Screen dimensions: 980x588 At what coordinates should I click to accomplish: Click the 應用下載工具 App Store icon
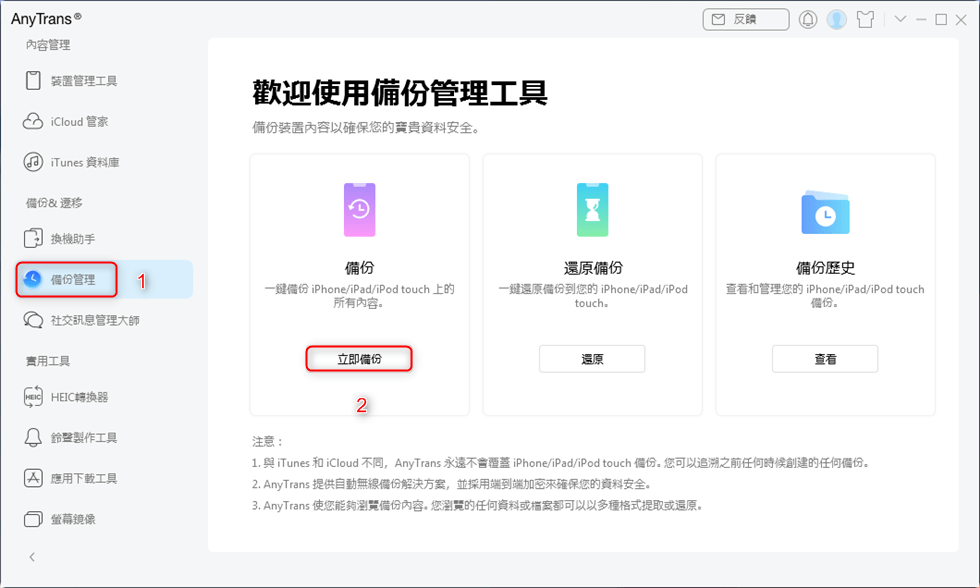pos(33,478)
